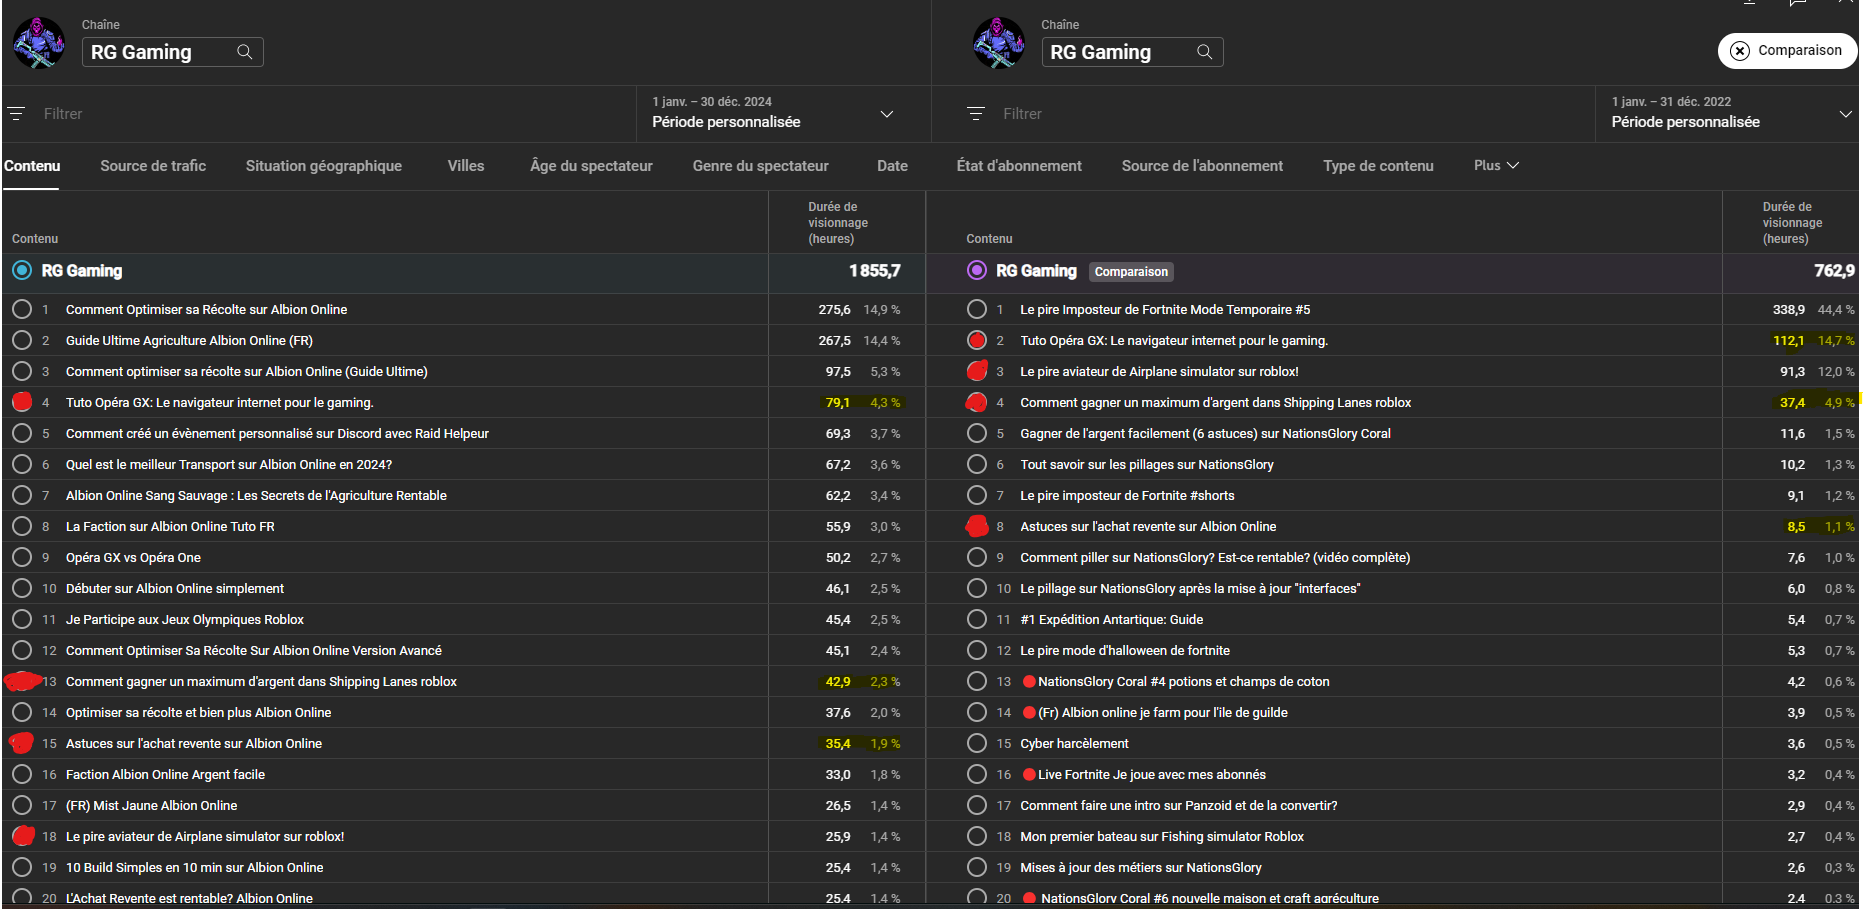The width and height of the screenshot is (1864, 909).
Task: Click left Durée de visionnage column header
Action: pos(838,223)
